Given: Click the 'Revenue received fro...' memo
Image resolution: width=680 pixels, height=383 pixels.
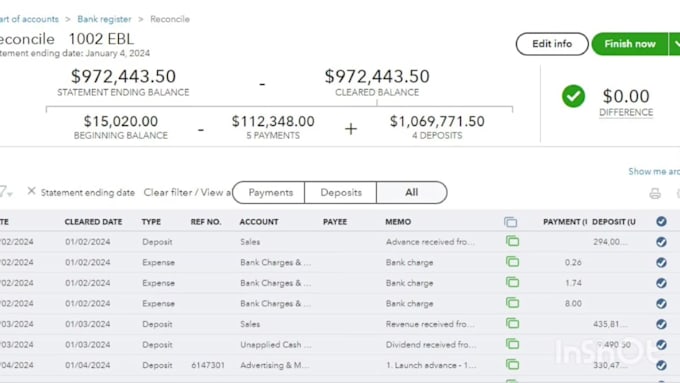Looking at the screenshot, I should (430, 324).
